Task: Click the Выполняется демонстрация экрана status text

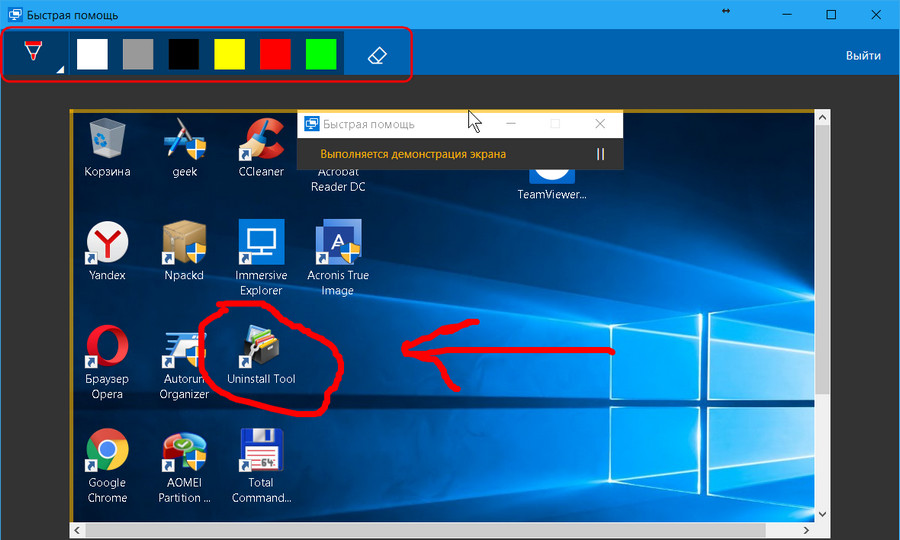Action: pyautogui.click(x=413, y=154)
